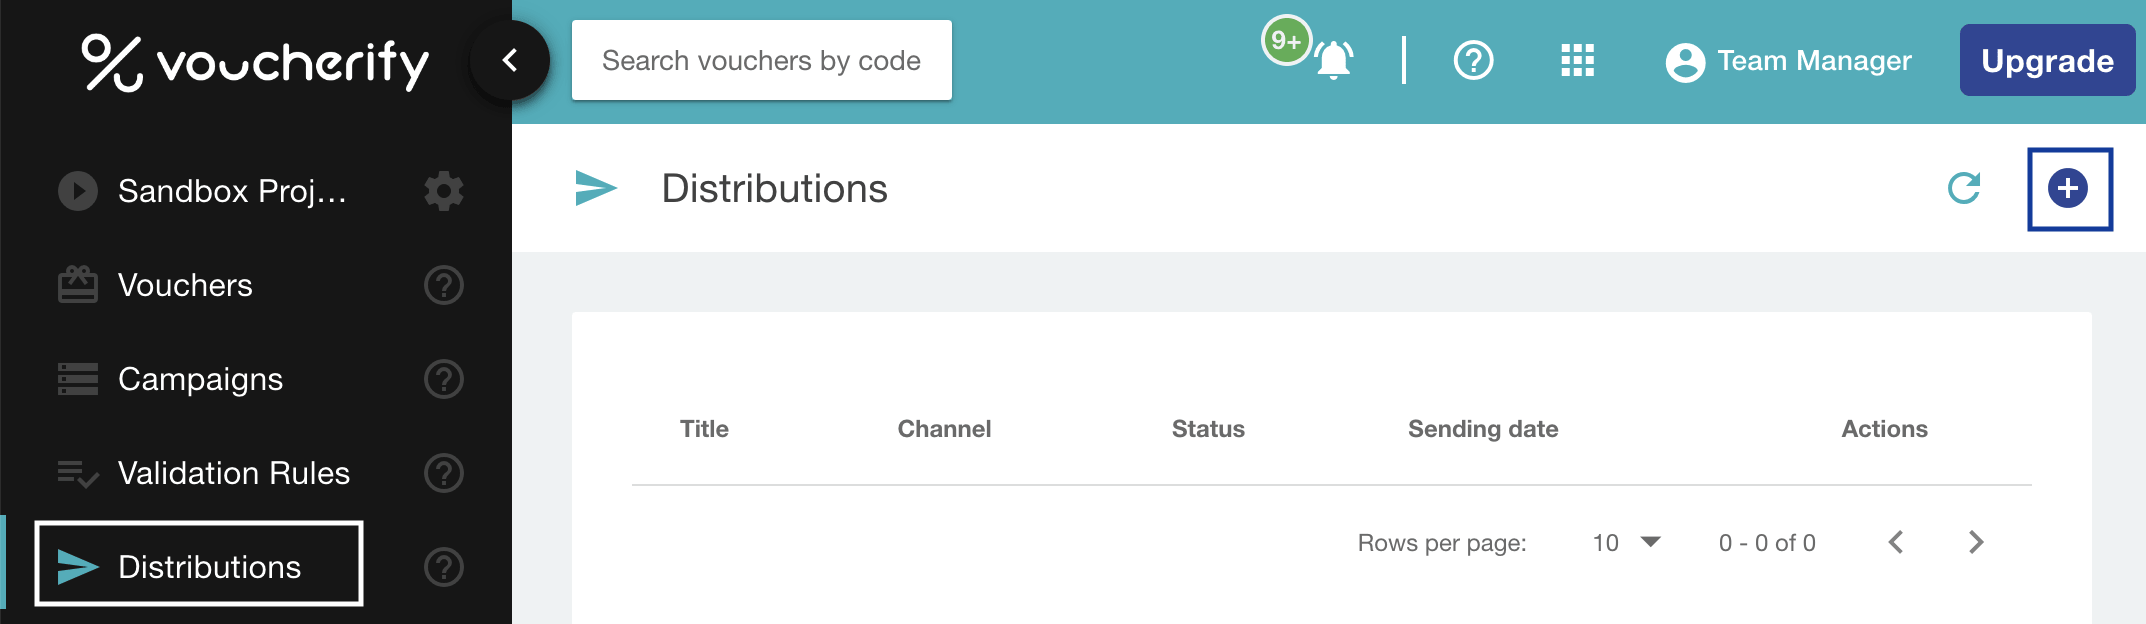Go to Vouchers in the sidebar
This screenshot has height=624, width=2146.
point(185,285)
